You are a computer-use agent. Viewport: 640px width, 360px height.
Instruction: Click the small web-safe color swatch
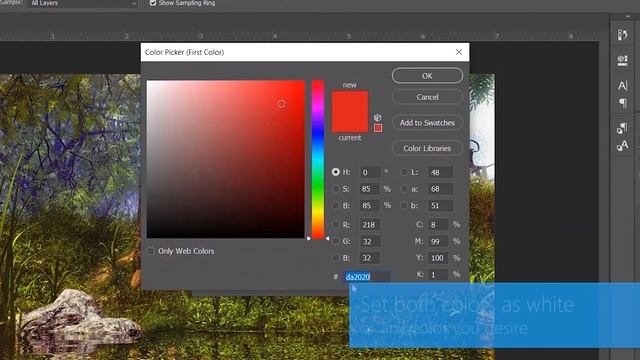378,128
